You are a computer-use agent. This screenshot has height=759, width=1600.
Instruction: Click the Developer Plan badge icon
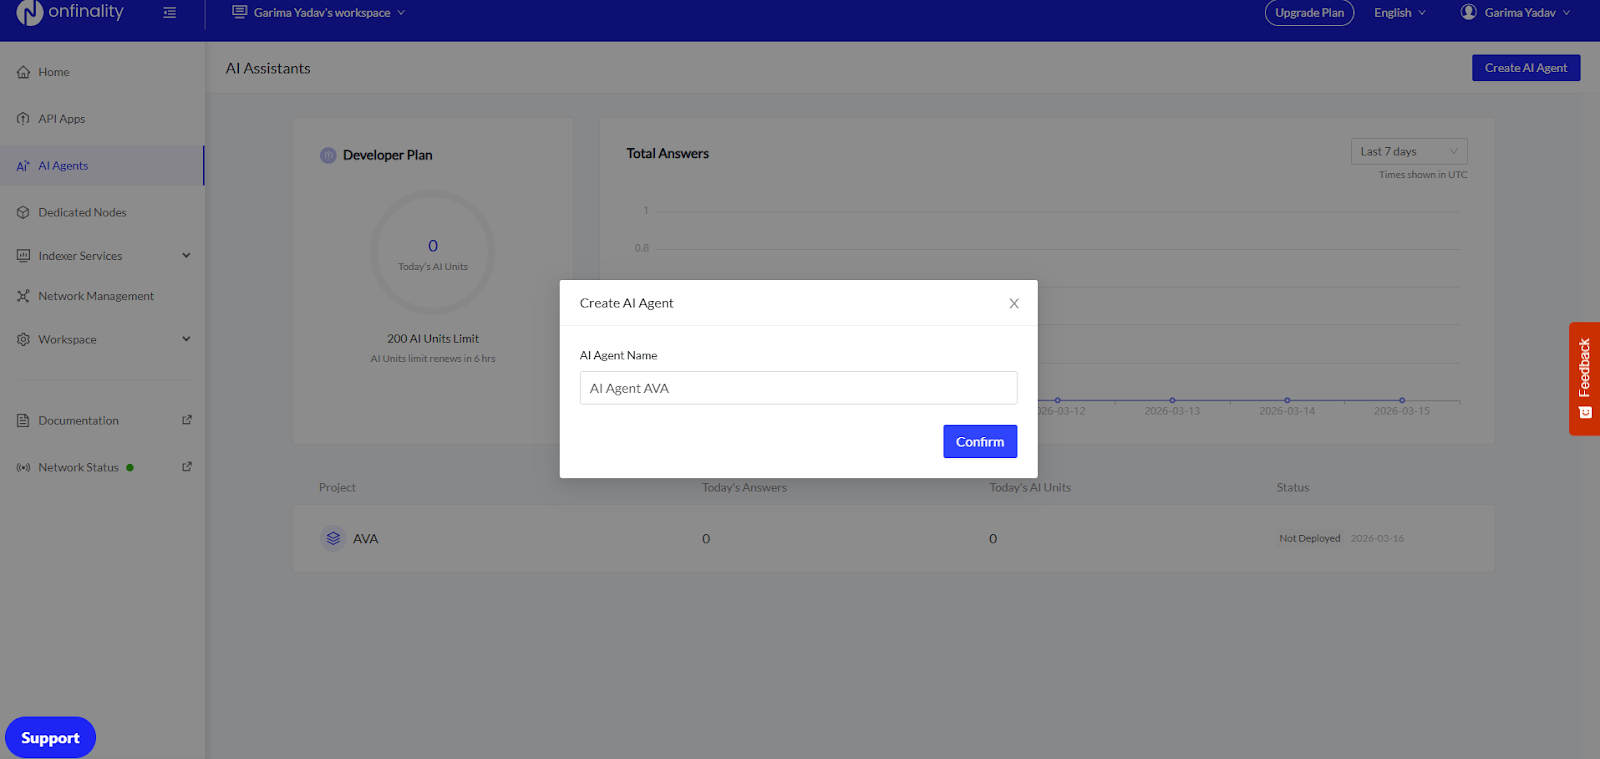pos(328,155)
